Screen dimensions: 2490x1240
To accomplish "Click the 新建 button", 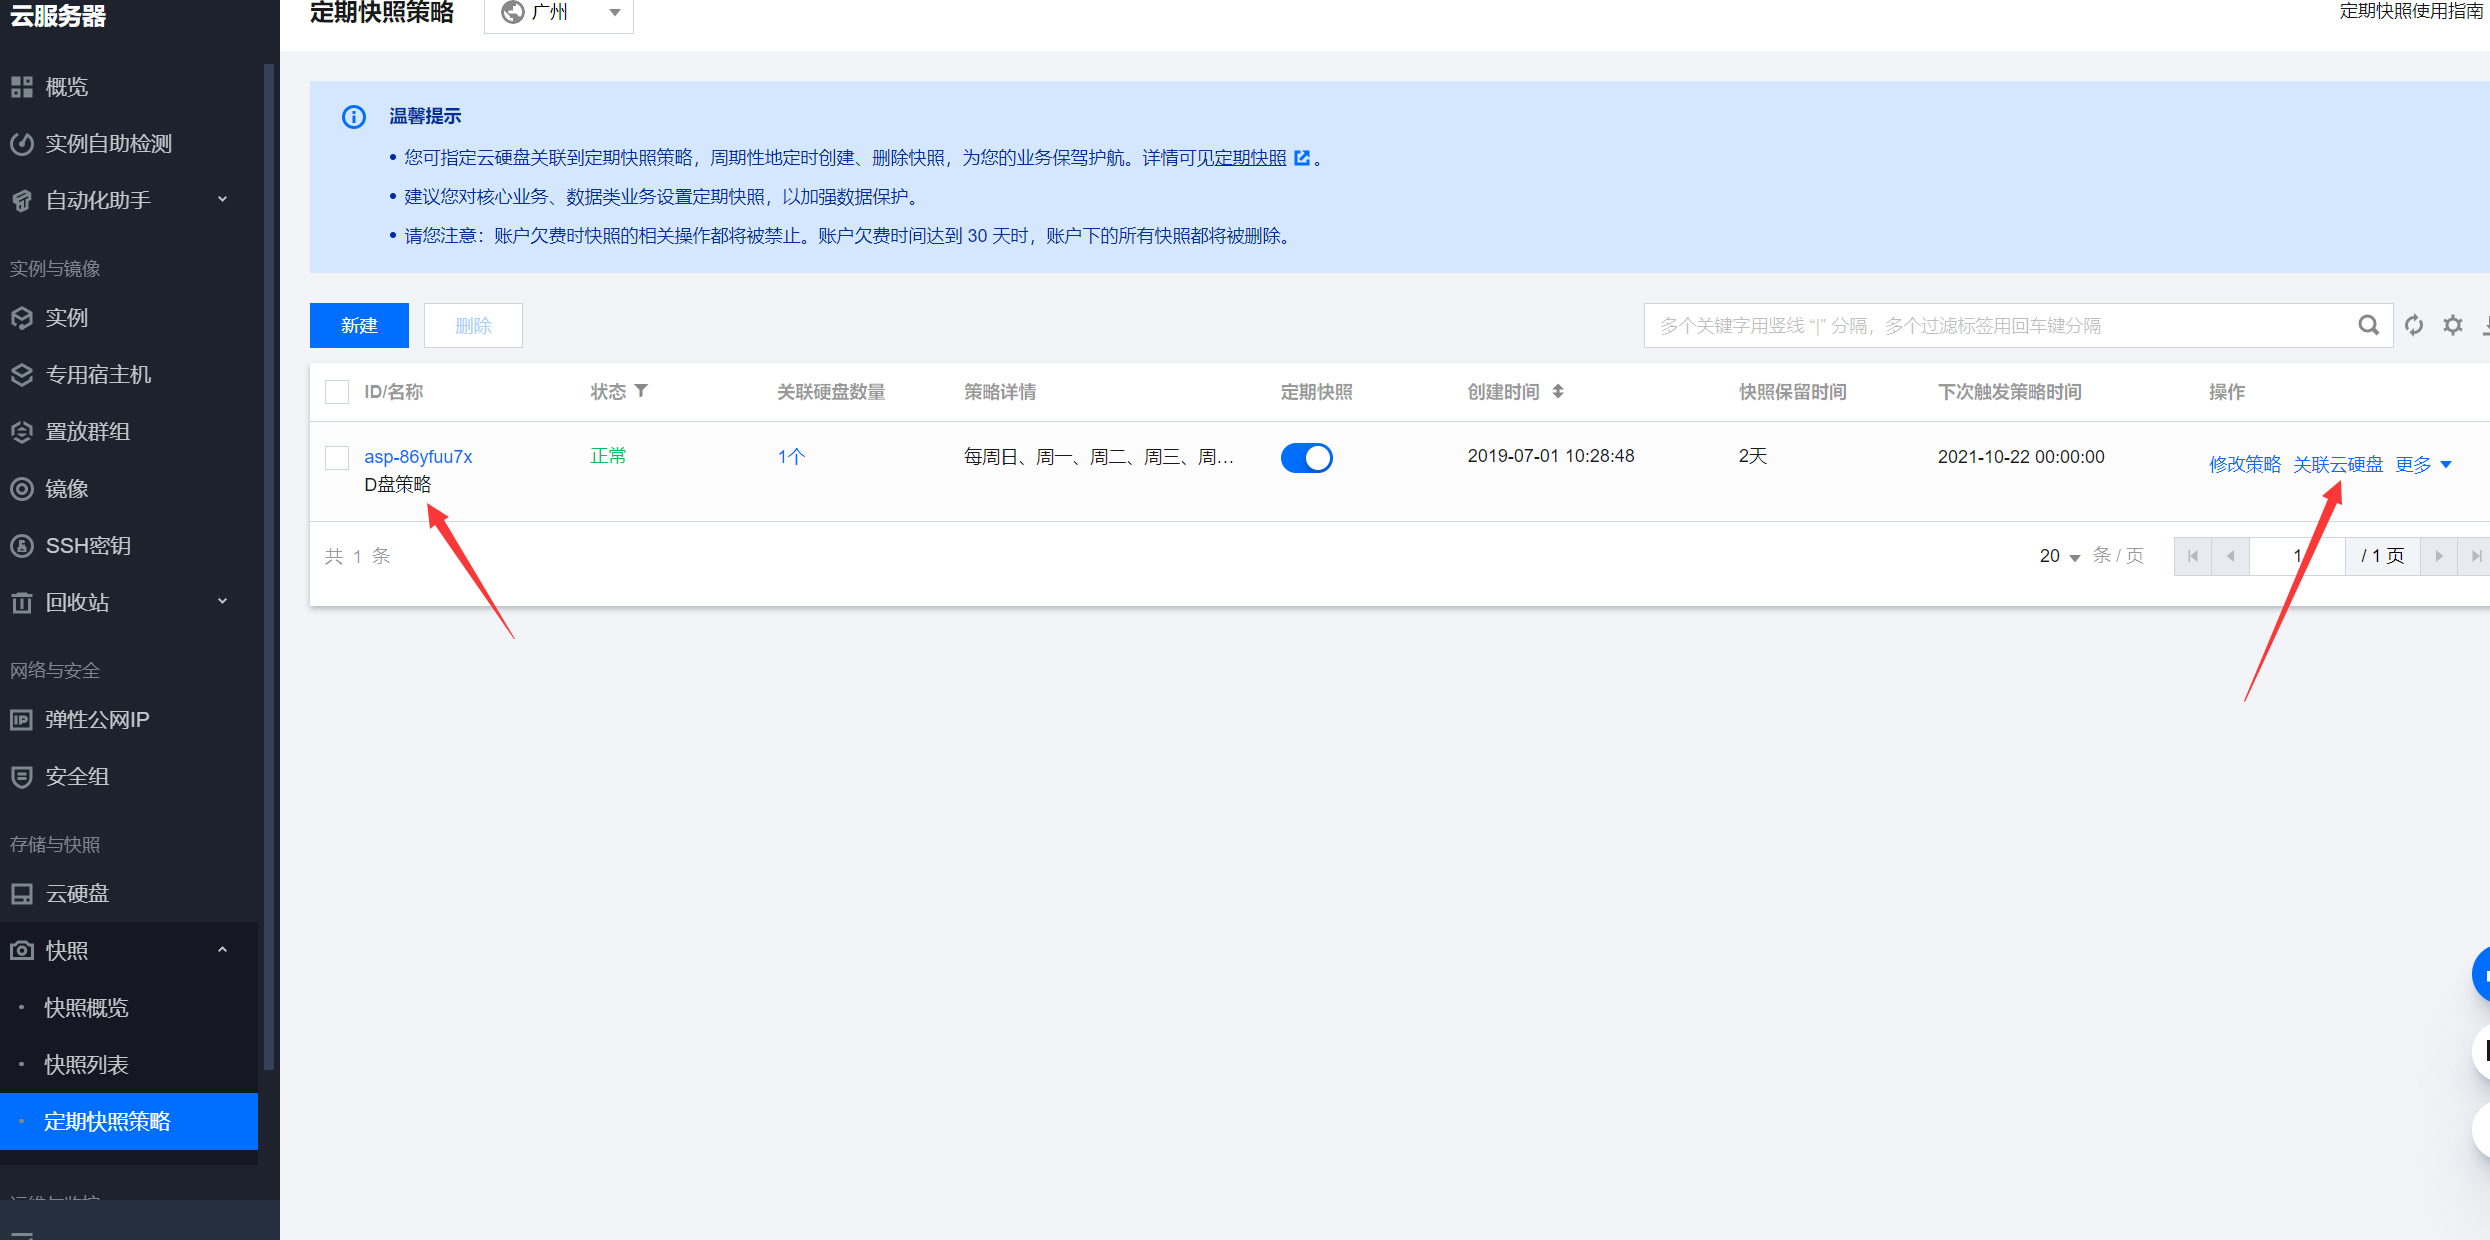I will (359, 325).
